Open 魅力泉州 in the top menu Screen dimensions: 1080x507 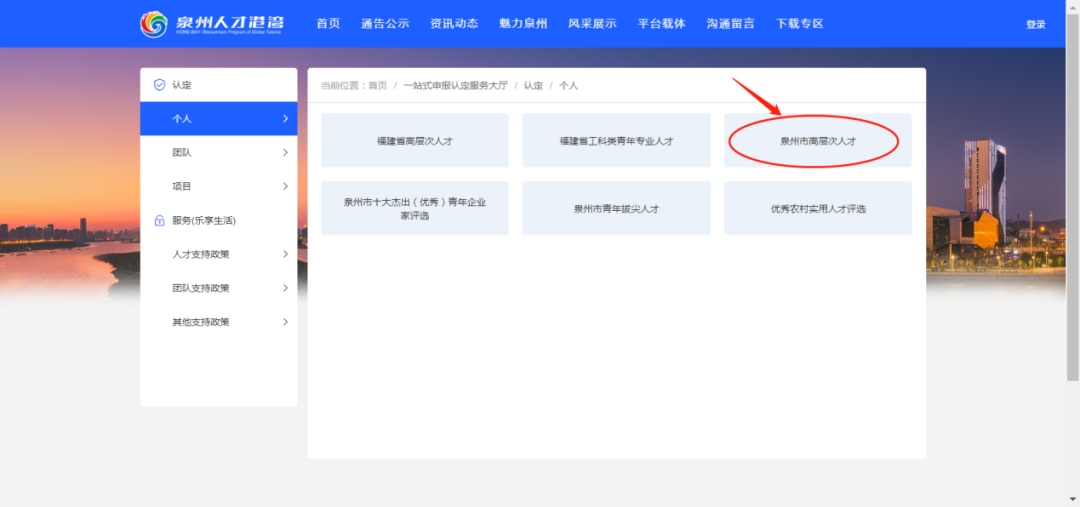(x=523, y=24)
